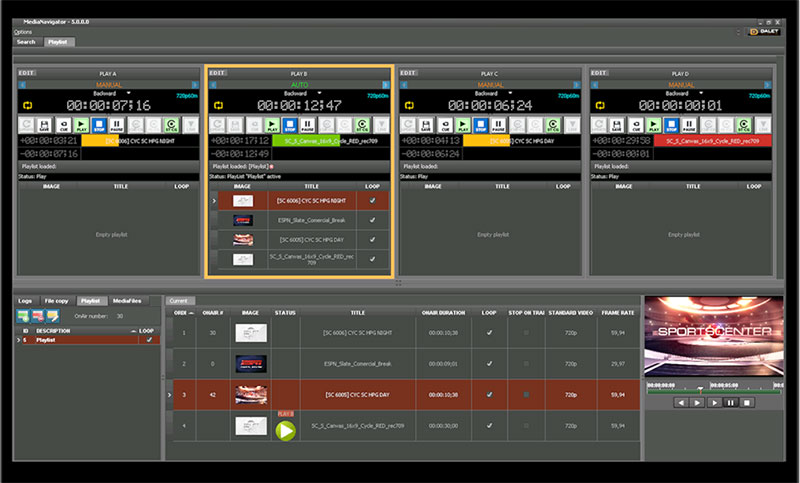Viewport: 800px width, 483px height.
Task: Toggle Stop on Trai checkbox for order 3
Action: coord(526,394)
